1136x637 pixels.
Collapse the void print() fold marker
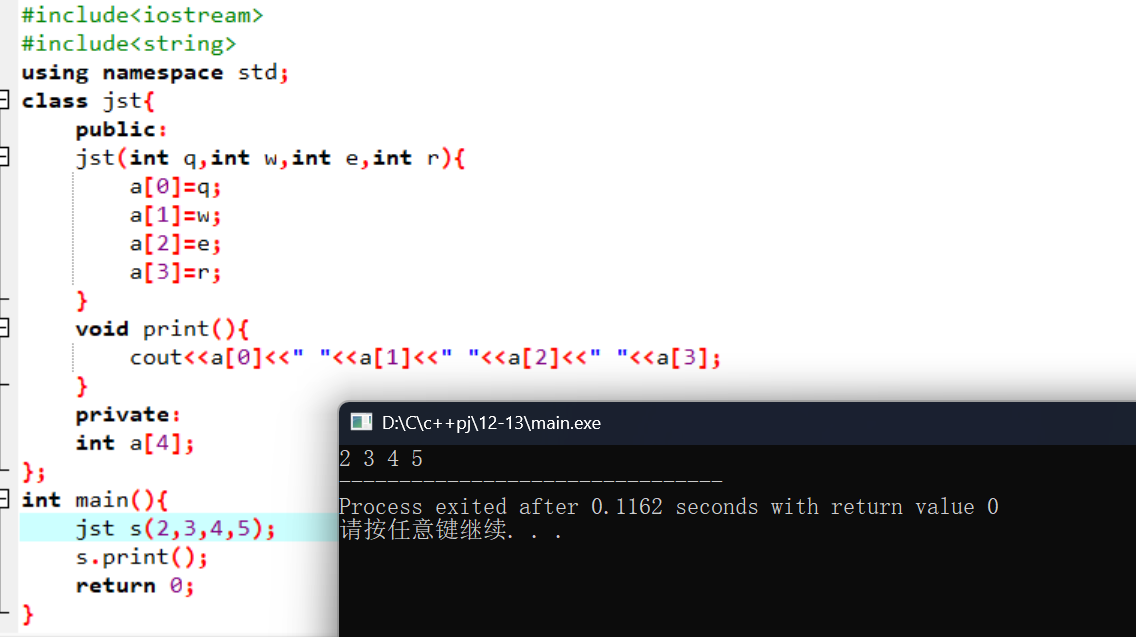[x=4, y=328]
